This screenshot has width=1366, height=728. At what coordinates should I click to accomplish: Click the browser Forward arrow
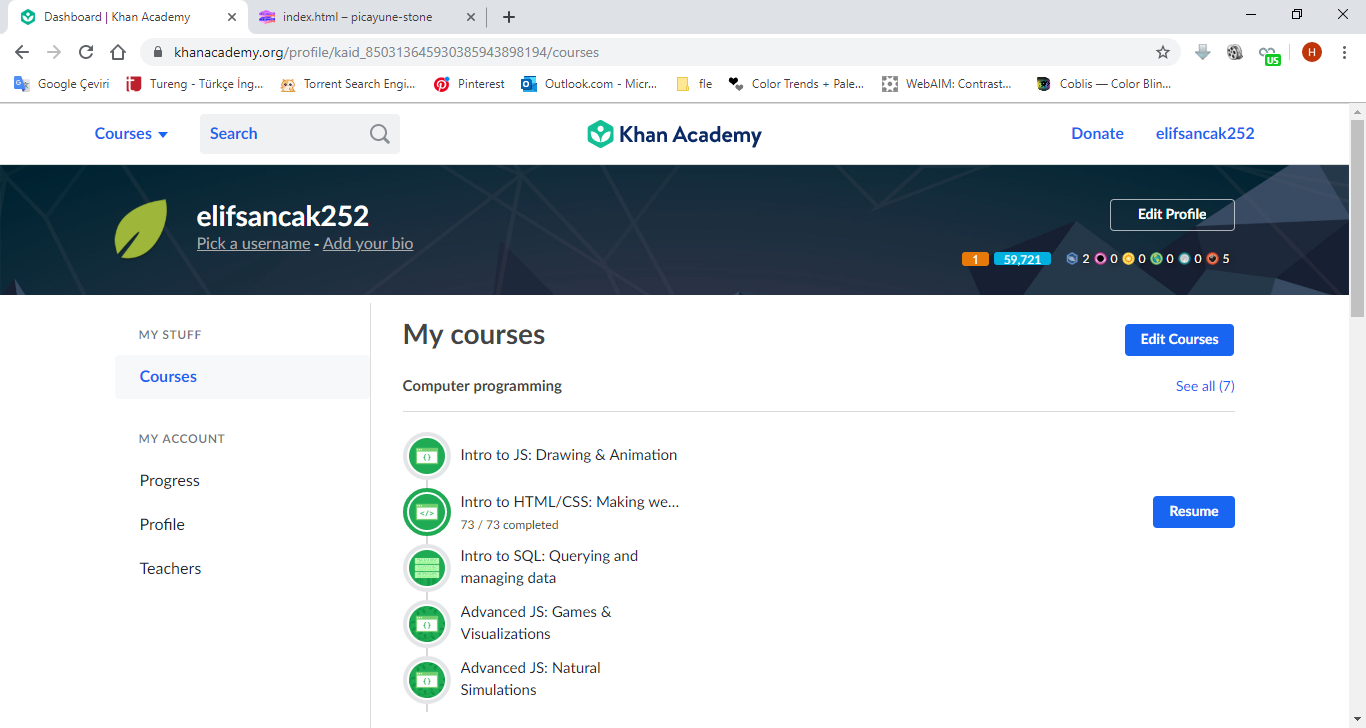pos(54,52)
